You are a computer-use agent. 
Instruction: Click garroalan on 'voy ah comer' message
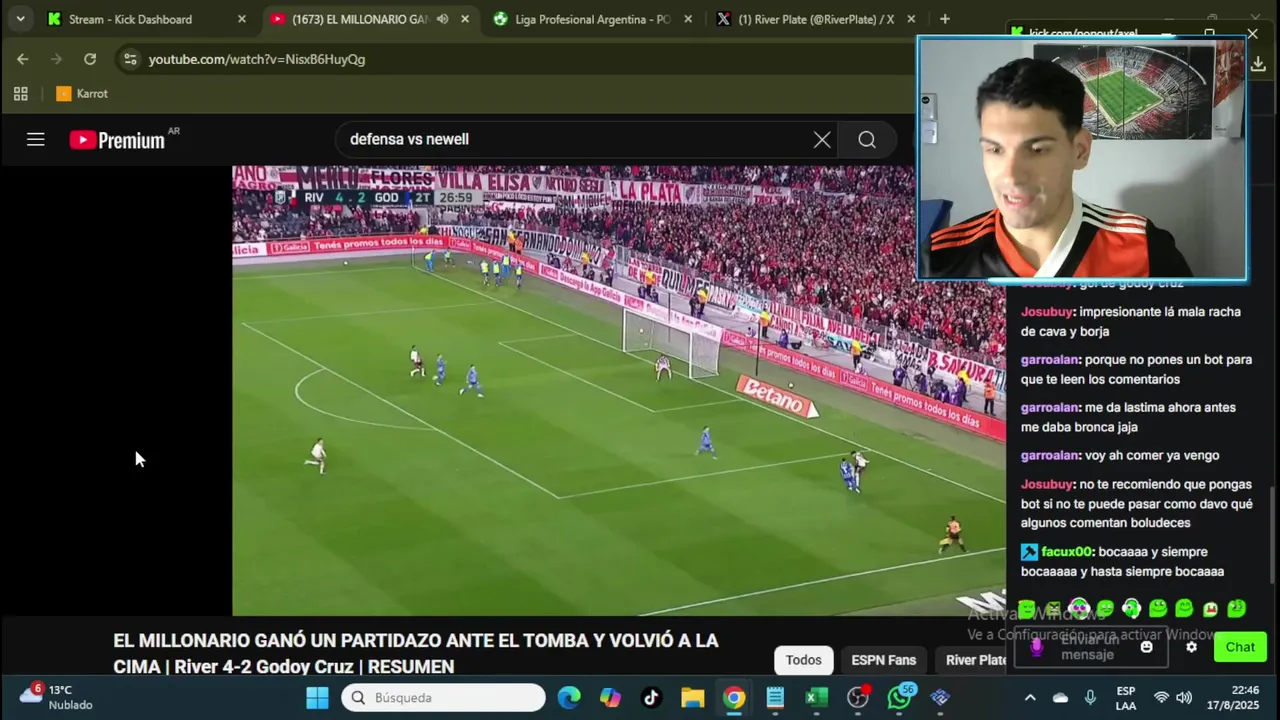[x=1049, y=456]
